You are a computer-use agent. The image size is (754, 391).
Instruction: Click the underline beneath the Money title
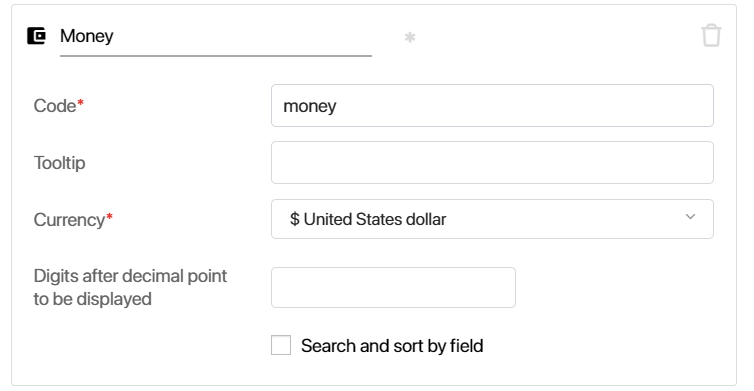point(215,56)
